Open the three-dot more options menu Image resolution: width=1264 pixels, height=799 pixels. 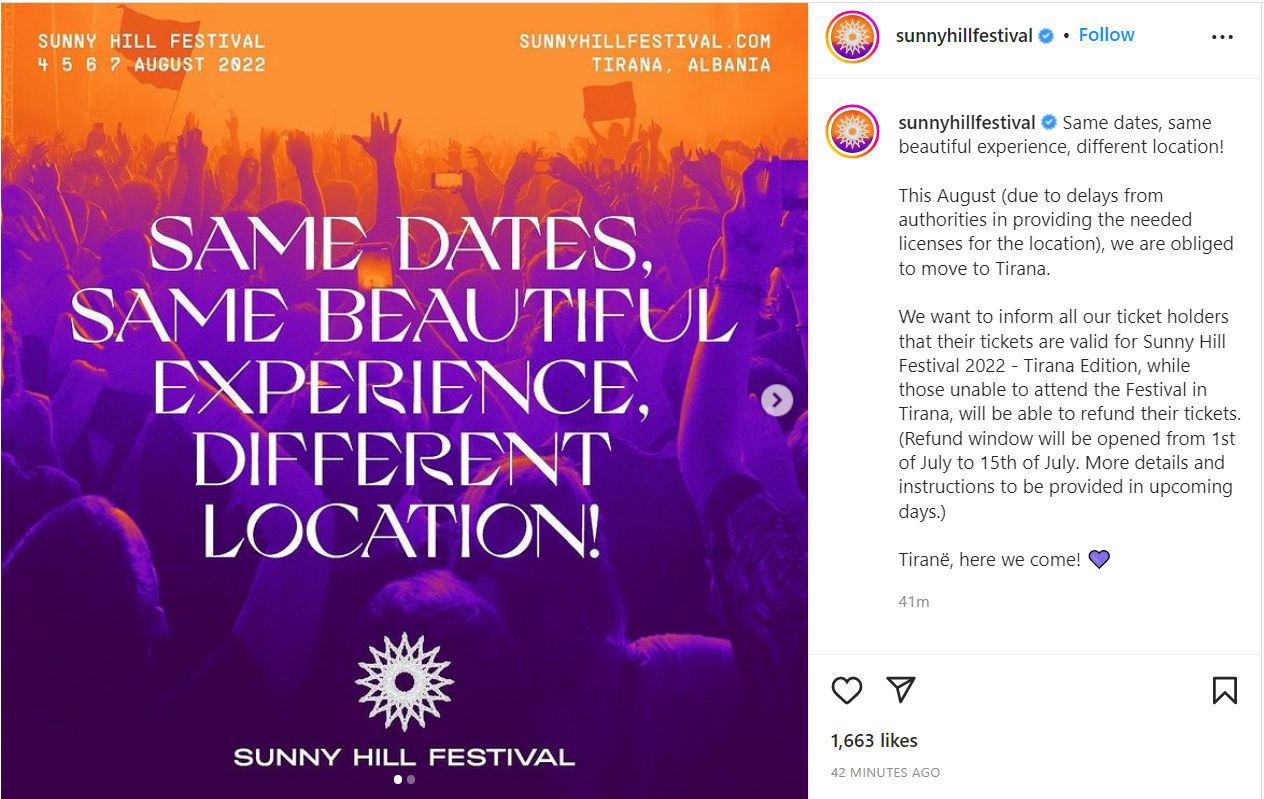pyautogui.click(x=1222, y=37)
